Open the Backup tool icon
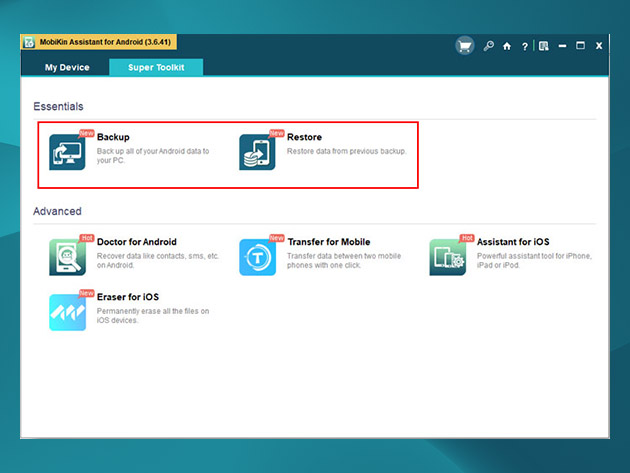This screenshot has width=630, height=473. click(67, 152)
